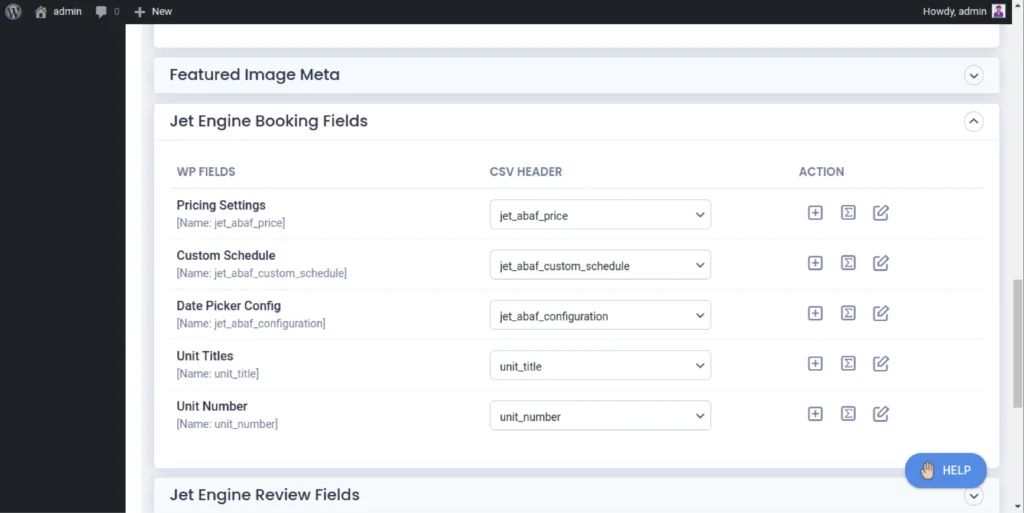Click the plus icon for Unit Titles row

(x=815, y=363)
